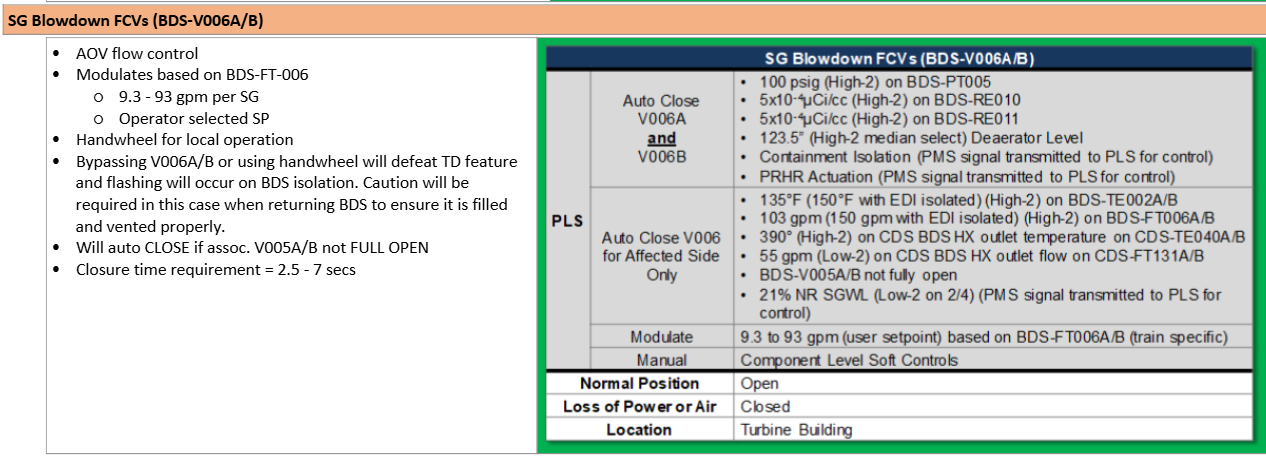Click the 'Turbine Building' value cell
The height and width of the screenshot is (456, 1266).
(x=993, y=430)
